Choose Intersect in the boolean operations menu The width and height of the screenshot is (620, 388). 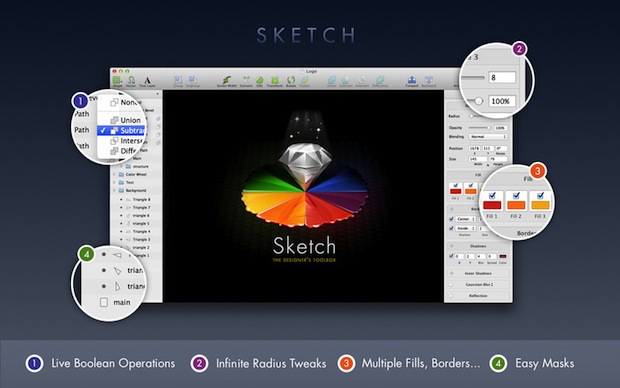tap(121, 141)
